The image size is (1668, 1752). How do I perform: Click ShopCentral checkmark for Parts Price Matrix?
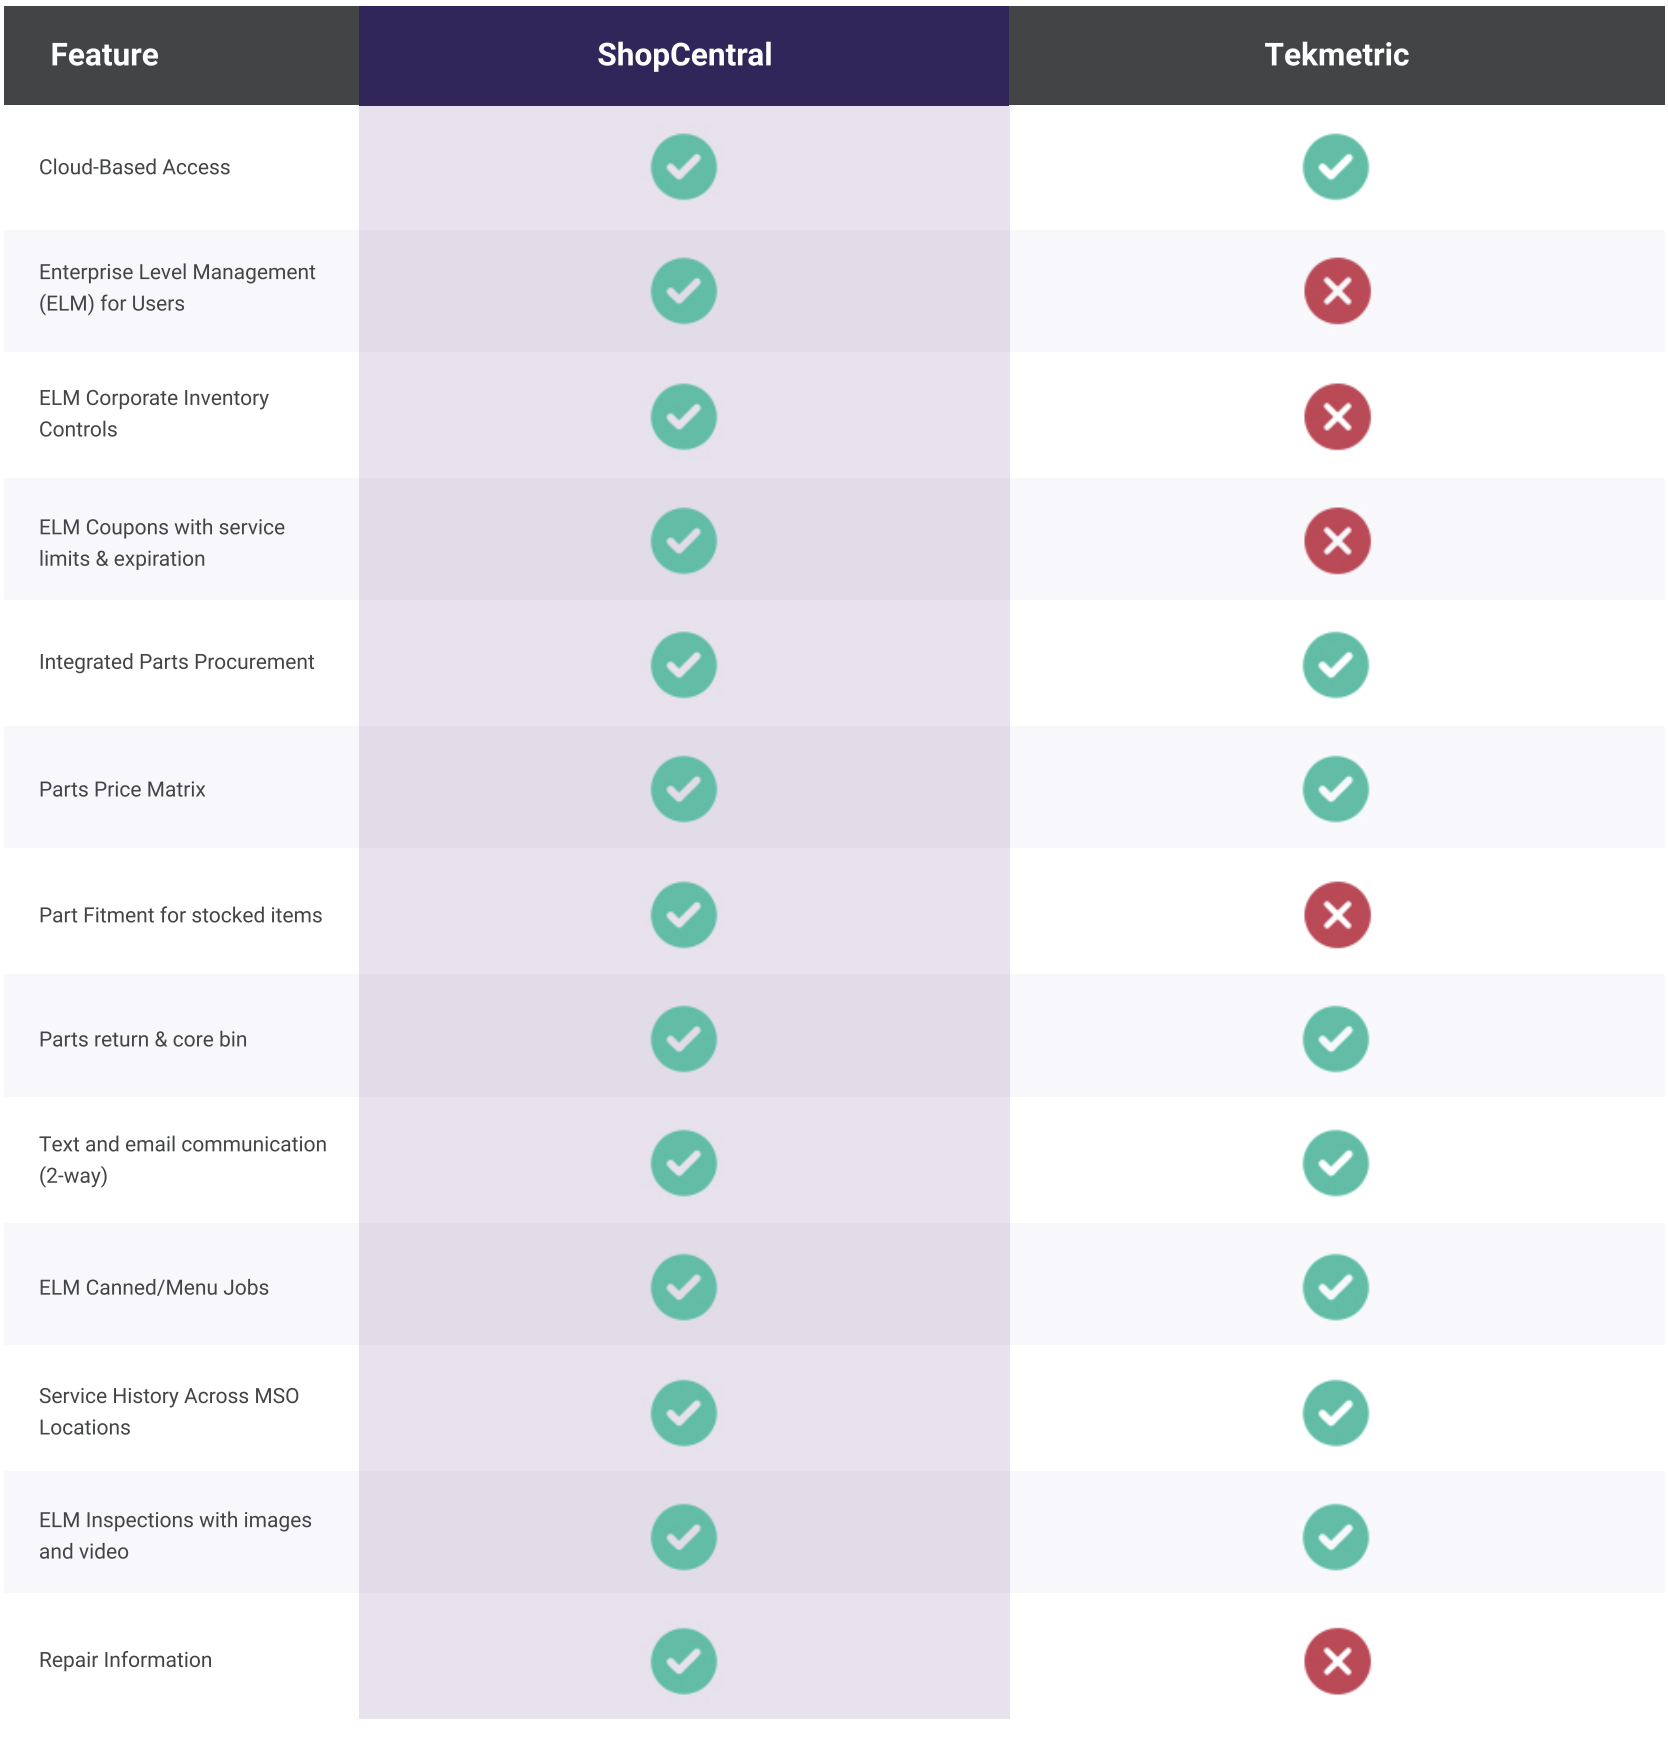[684, 789]
